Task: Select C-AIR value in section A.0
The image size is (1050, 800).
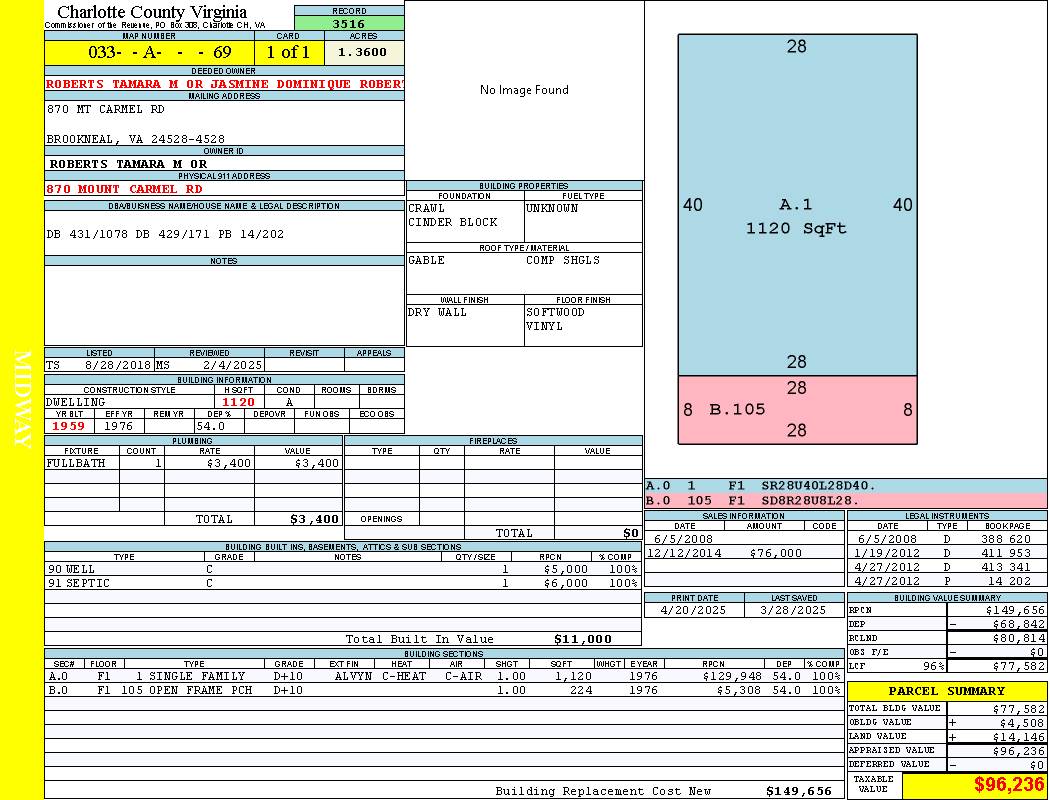Action: point(463,676)
